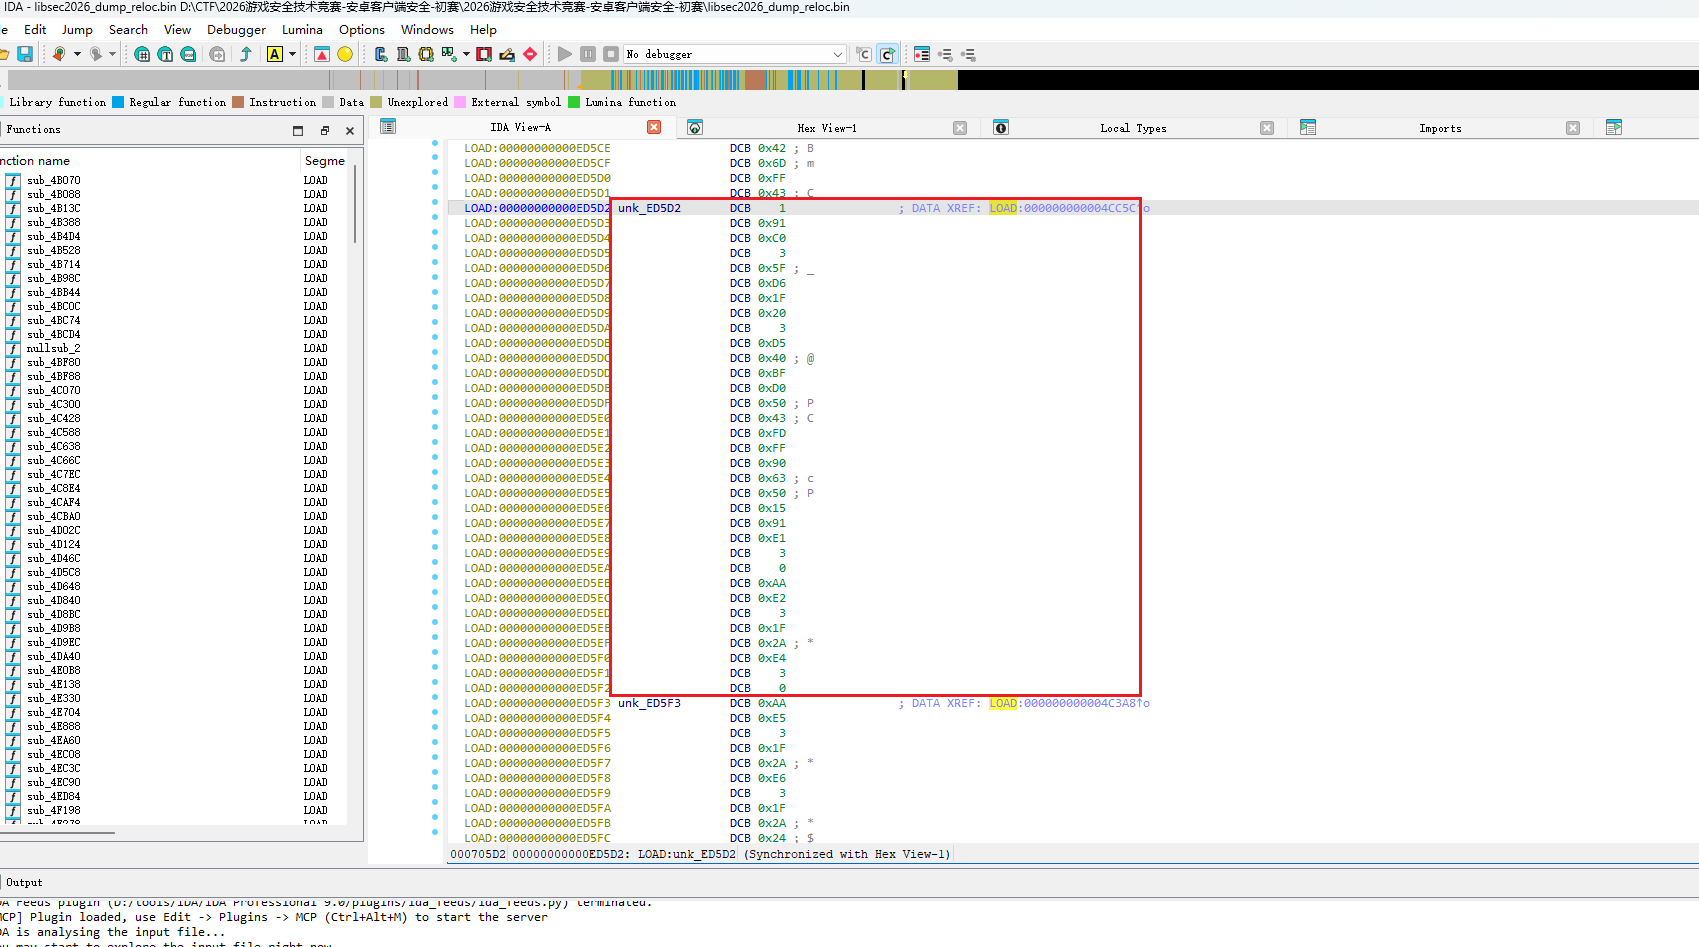Switch to the Local Types tab
The height and width of the screenshot is (947, 1699).
[x=1132, y=128]
